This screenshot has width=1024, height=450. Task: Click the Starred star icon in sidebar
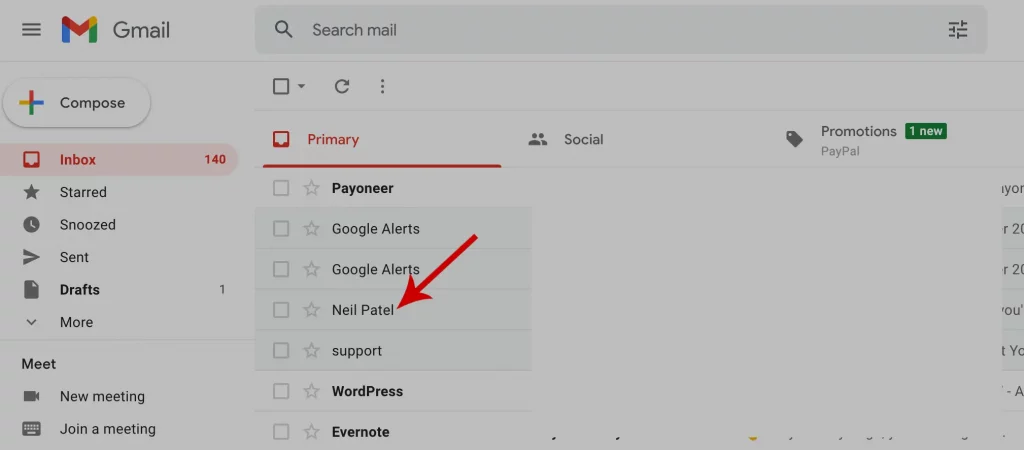(x=31, y=192)
